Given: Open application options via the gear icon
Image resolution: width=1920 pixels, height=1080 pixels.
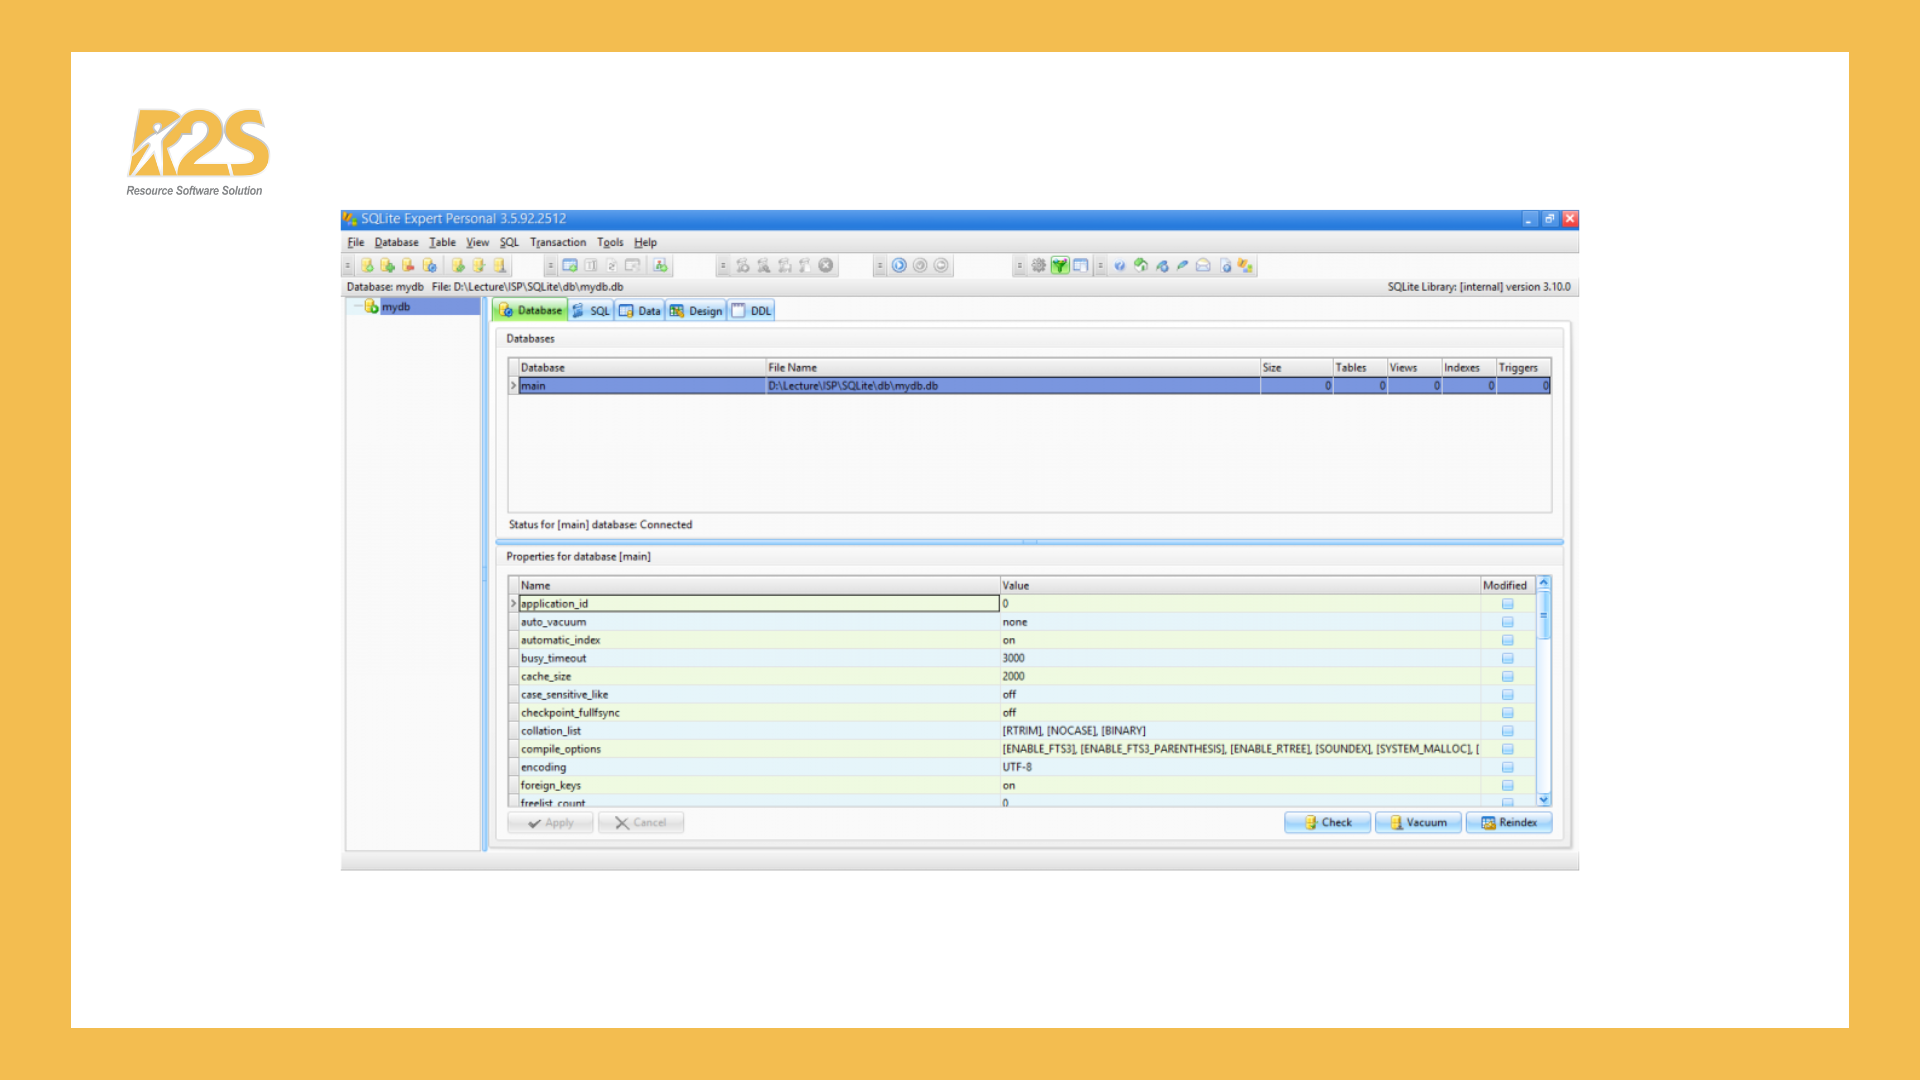Looking at the screenshot, I should [x=1036, y=265].
